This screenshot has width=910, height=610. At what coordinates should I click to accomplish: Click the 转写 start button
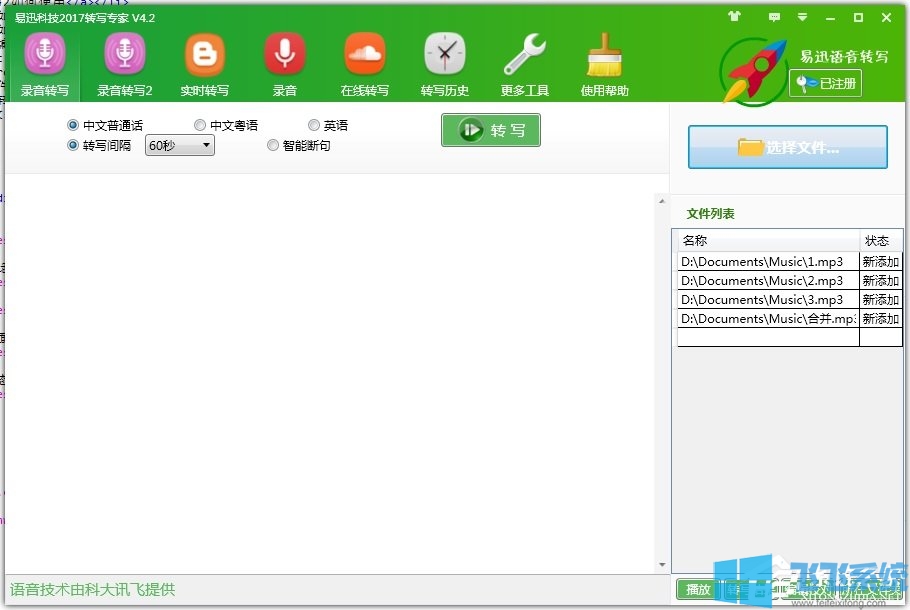(x=490, y=130)
